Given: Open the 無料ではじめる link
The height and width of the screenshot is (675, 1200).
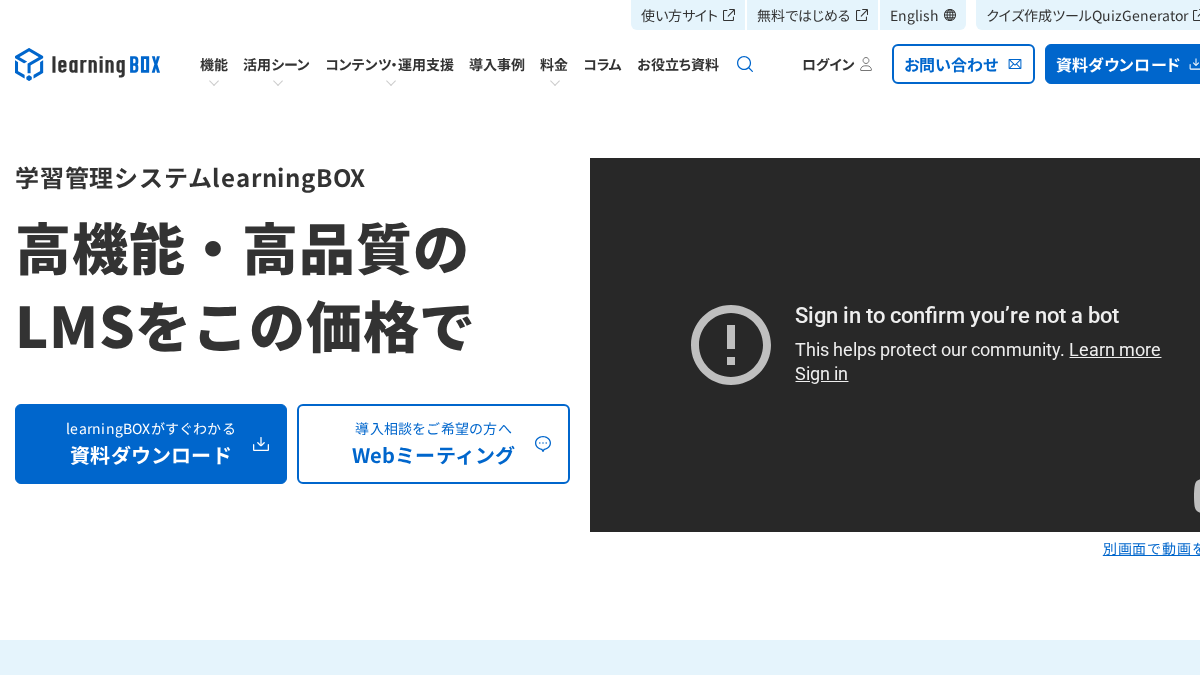Looking at the screenshot, I should 812,15.
